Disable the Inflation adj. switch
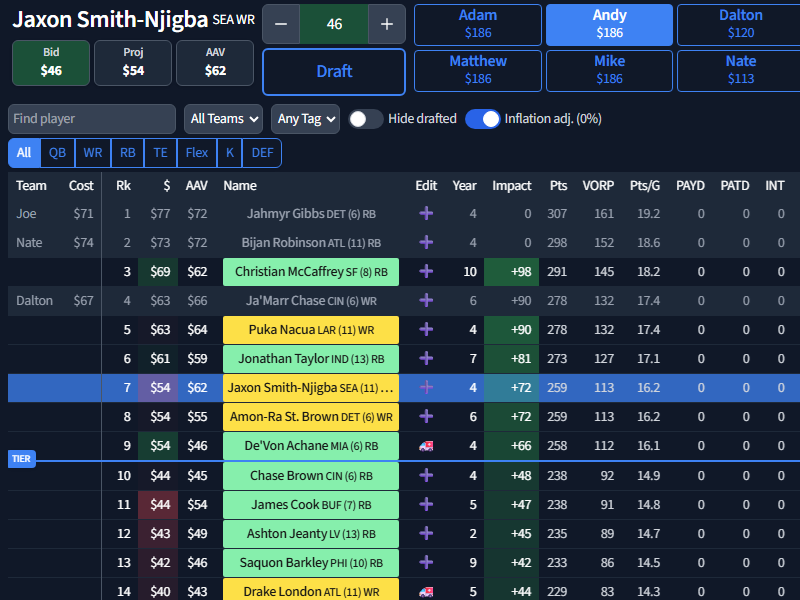This screenshot has width=800, height=600. [x=483, y=119]
